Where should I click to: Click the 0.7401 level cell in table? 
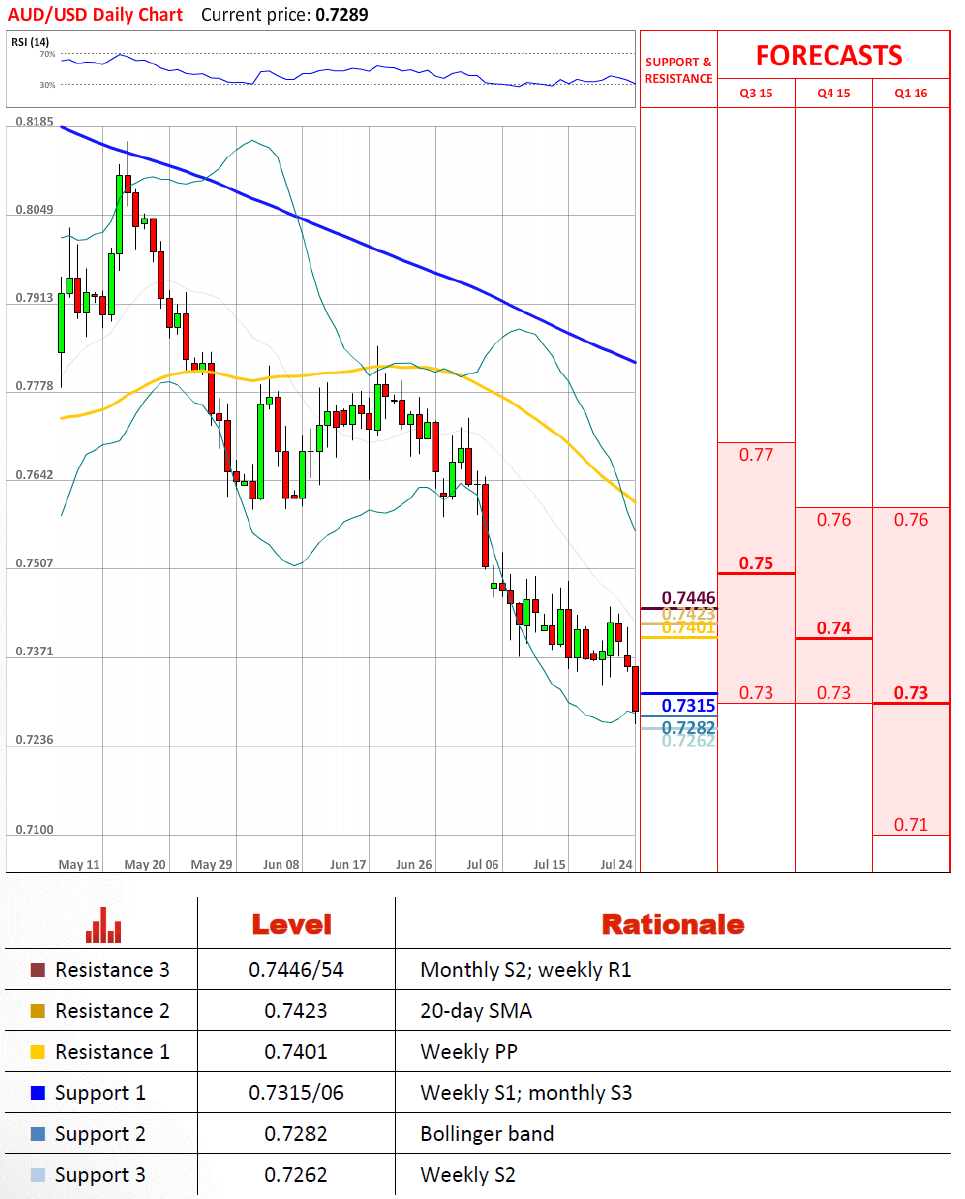[296, 1052]
